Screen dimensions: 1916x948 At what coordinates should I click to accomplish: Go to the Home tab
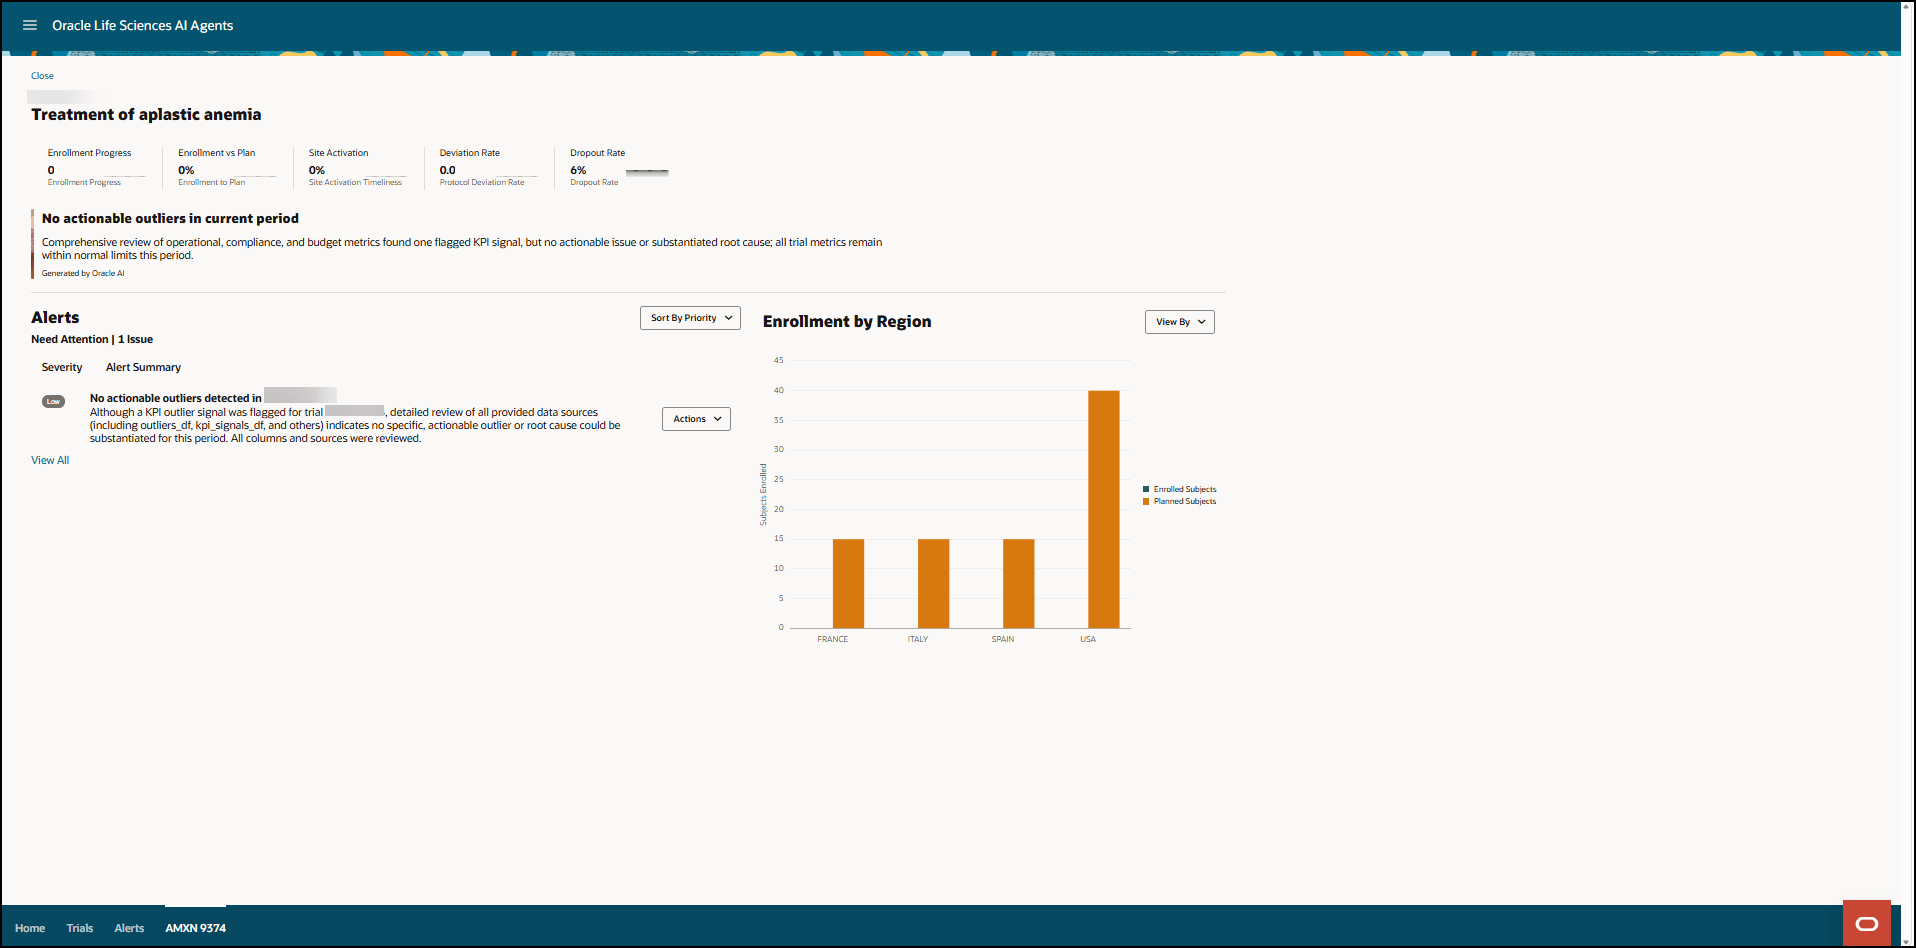coord(30,928)
